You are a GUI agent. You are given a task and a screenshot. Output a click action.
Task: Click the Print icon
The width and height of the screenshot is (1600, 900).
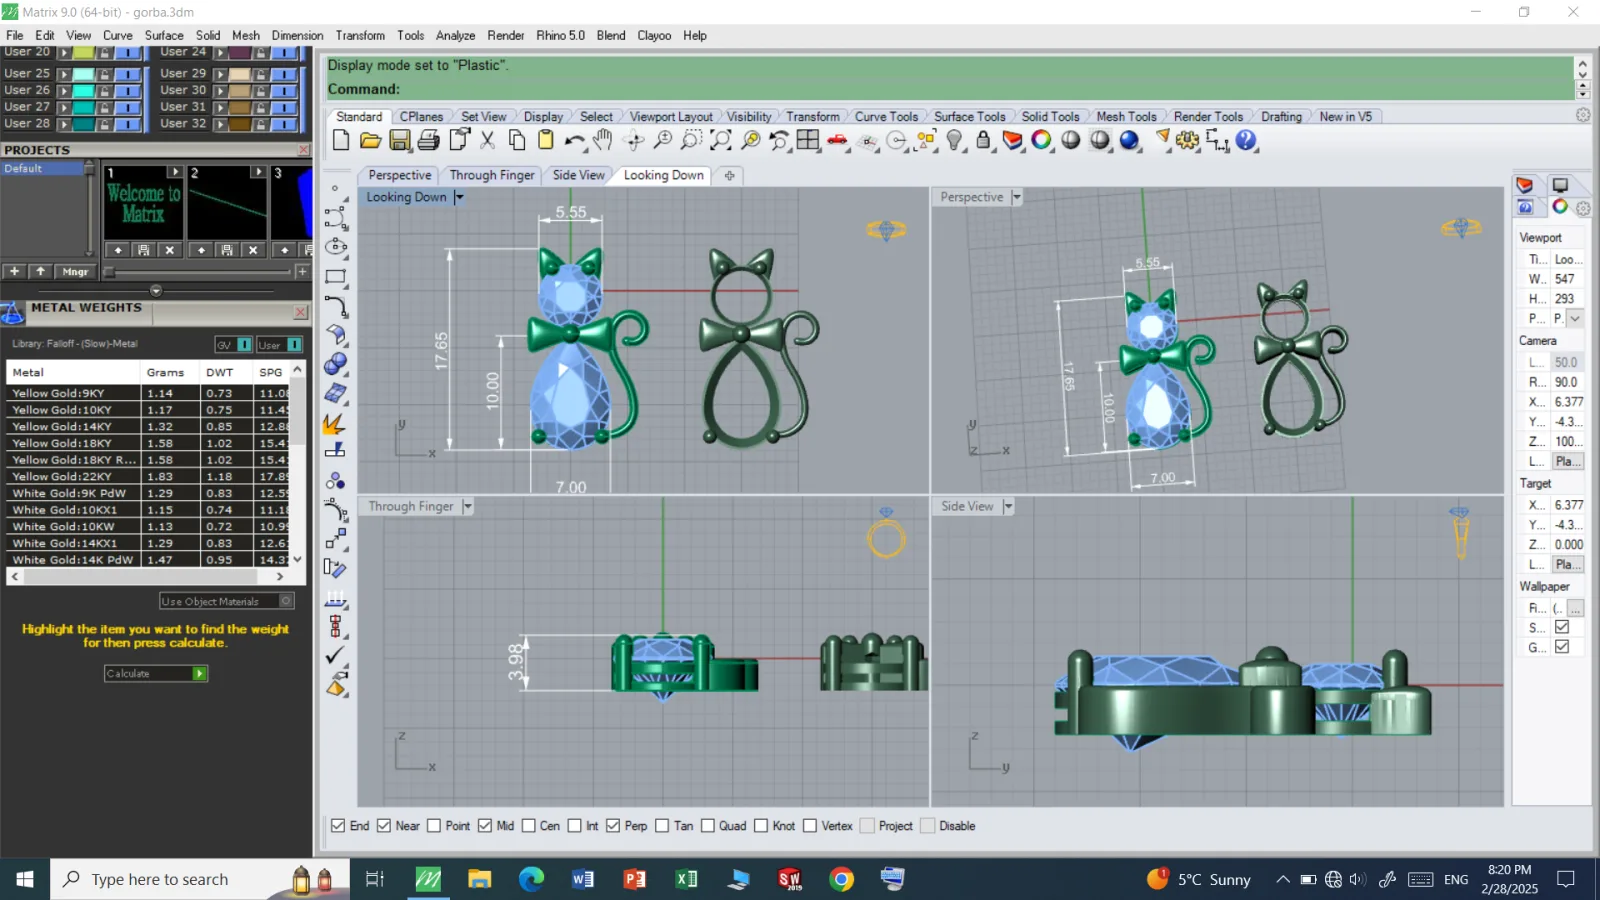click(x=429, y=140)
